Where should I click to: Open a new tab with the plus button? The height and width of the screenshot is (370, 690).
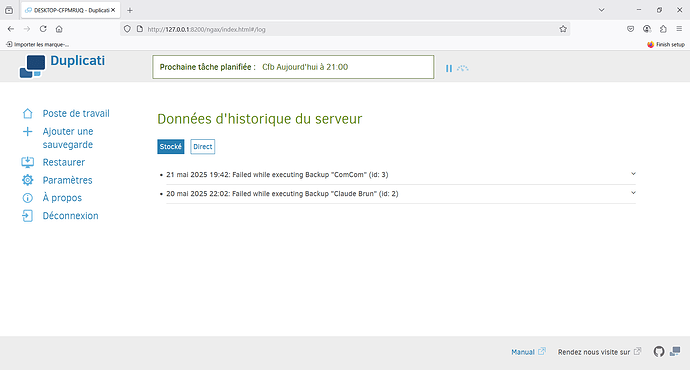click(130, 10)
